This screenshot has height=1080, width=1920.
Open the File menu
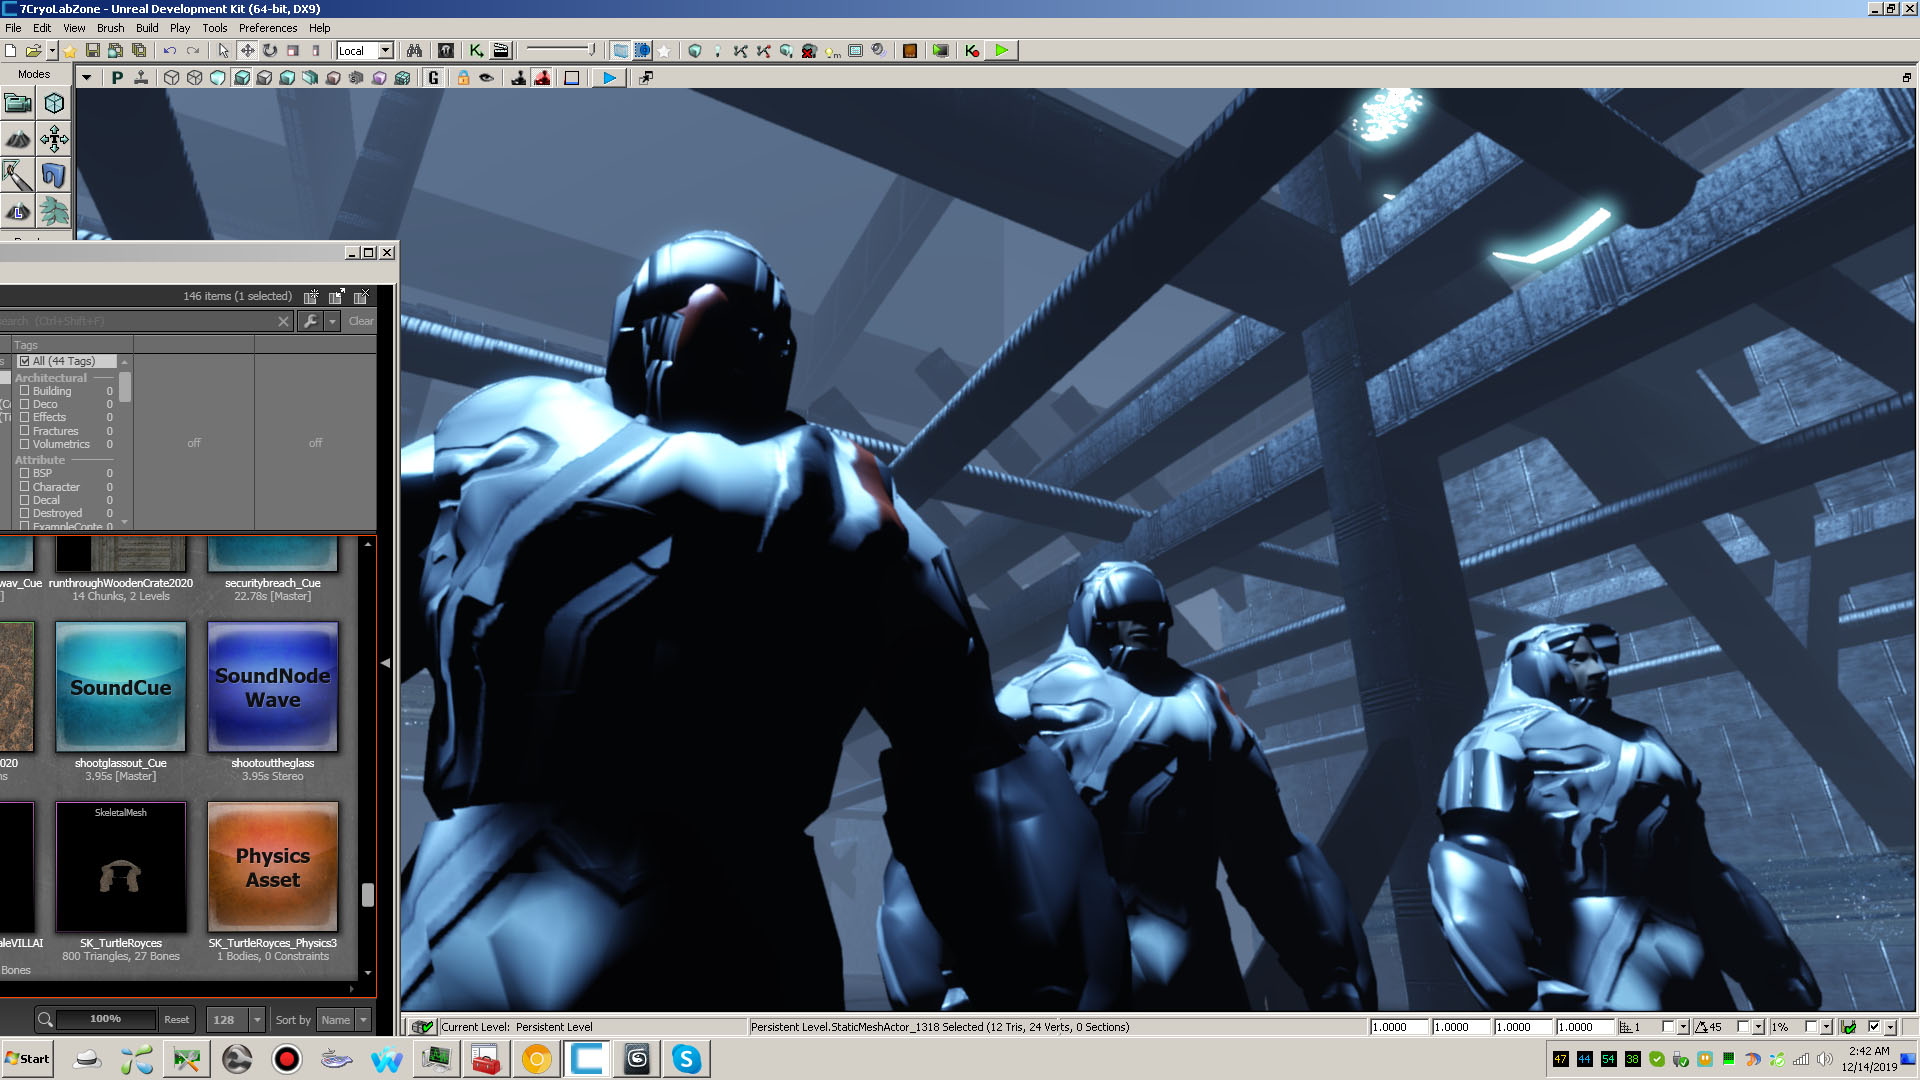[x=13, y=28]
